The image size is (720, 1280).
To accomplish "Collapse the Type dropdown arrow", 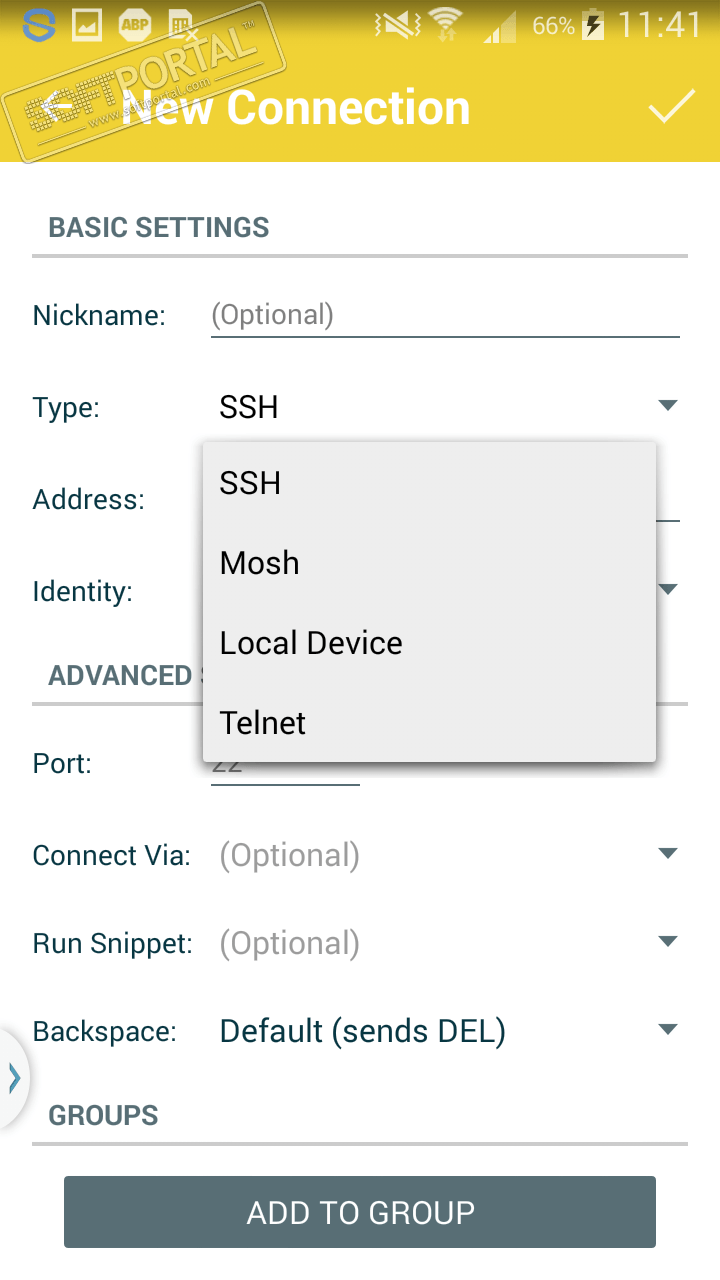I will click(x=668, y=406).
